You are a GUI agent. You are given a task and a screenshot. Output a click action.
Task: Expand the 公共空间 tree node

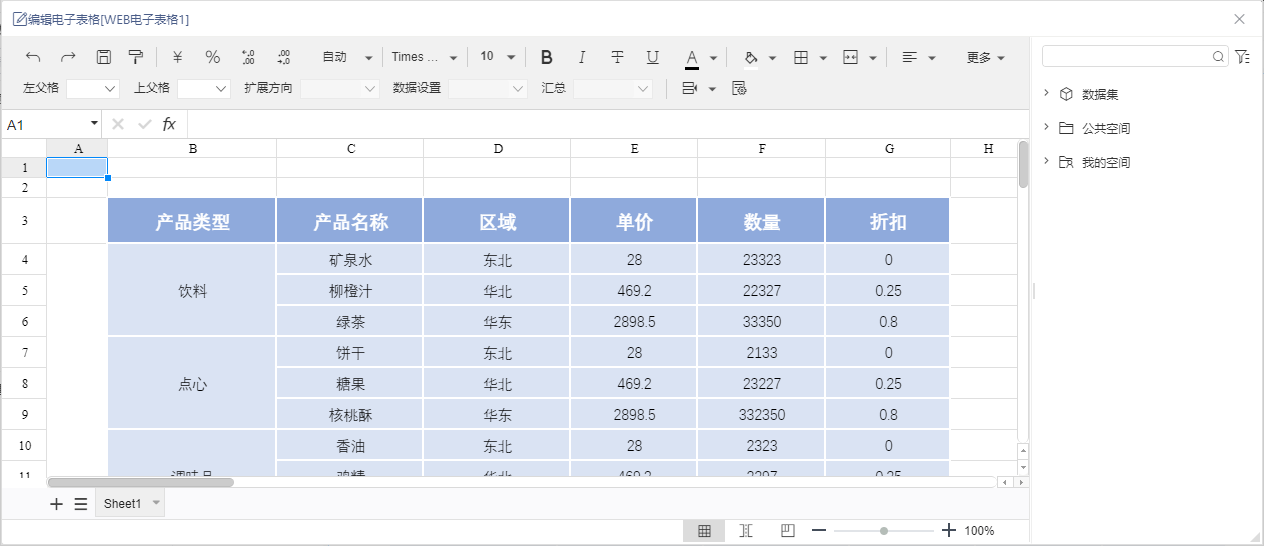[1046, 127]
